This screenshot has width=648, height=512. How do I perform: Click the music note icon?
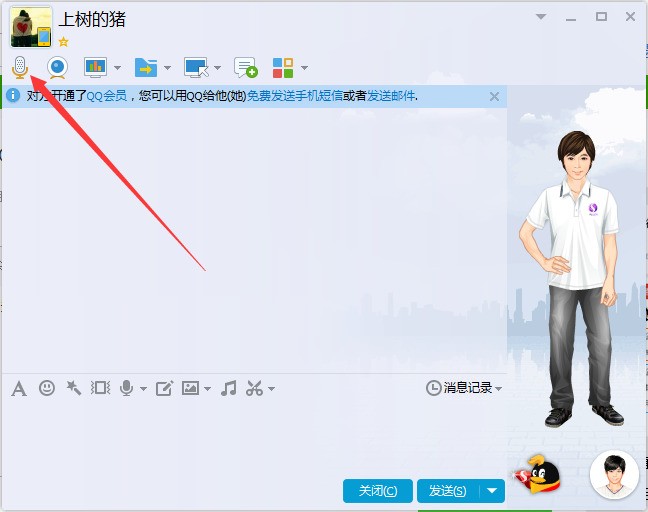[229, 388]
